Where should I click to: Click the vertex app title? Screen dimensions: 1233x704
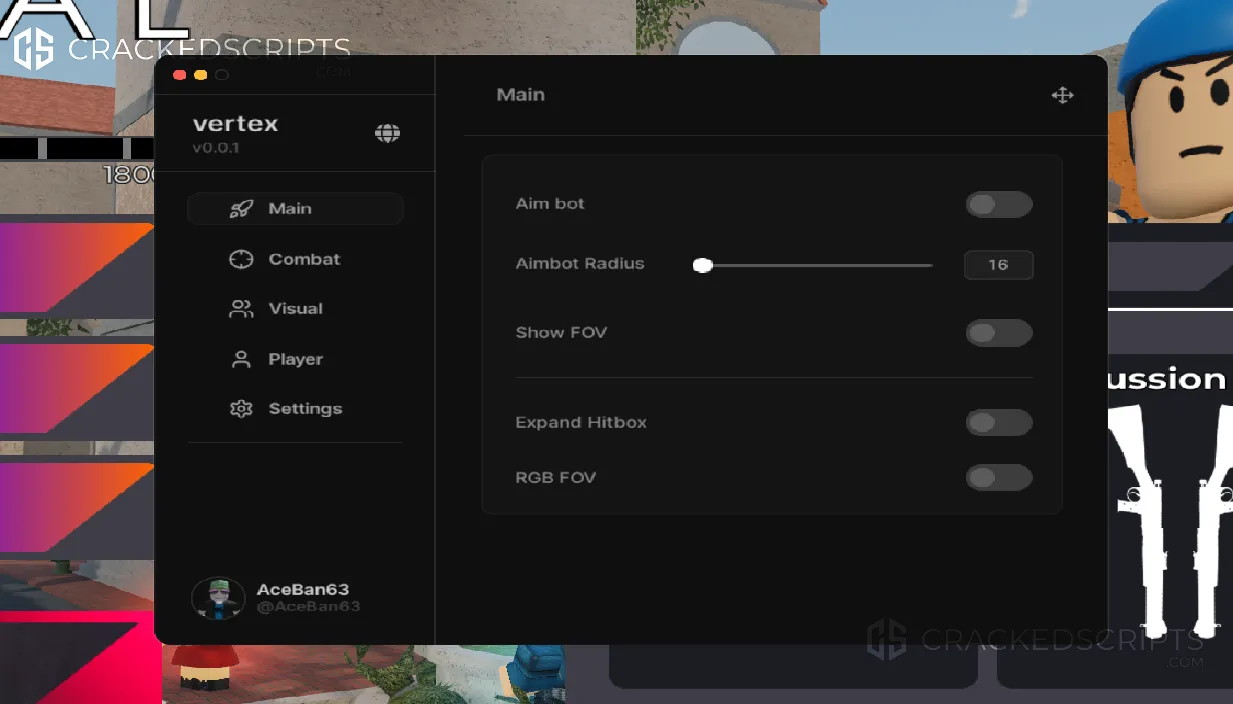coord(235,124)
